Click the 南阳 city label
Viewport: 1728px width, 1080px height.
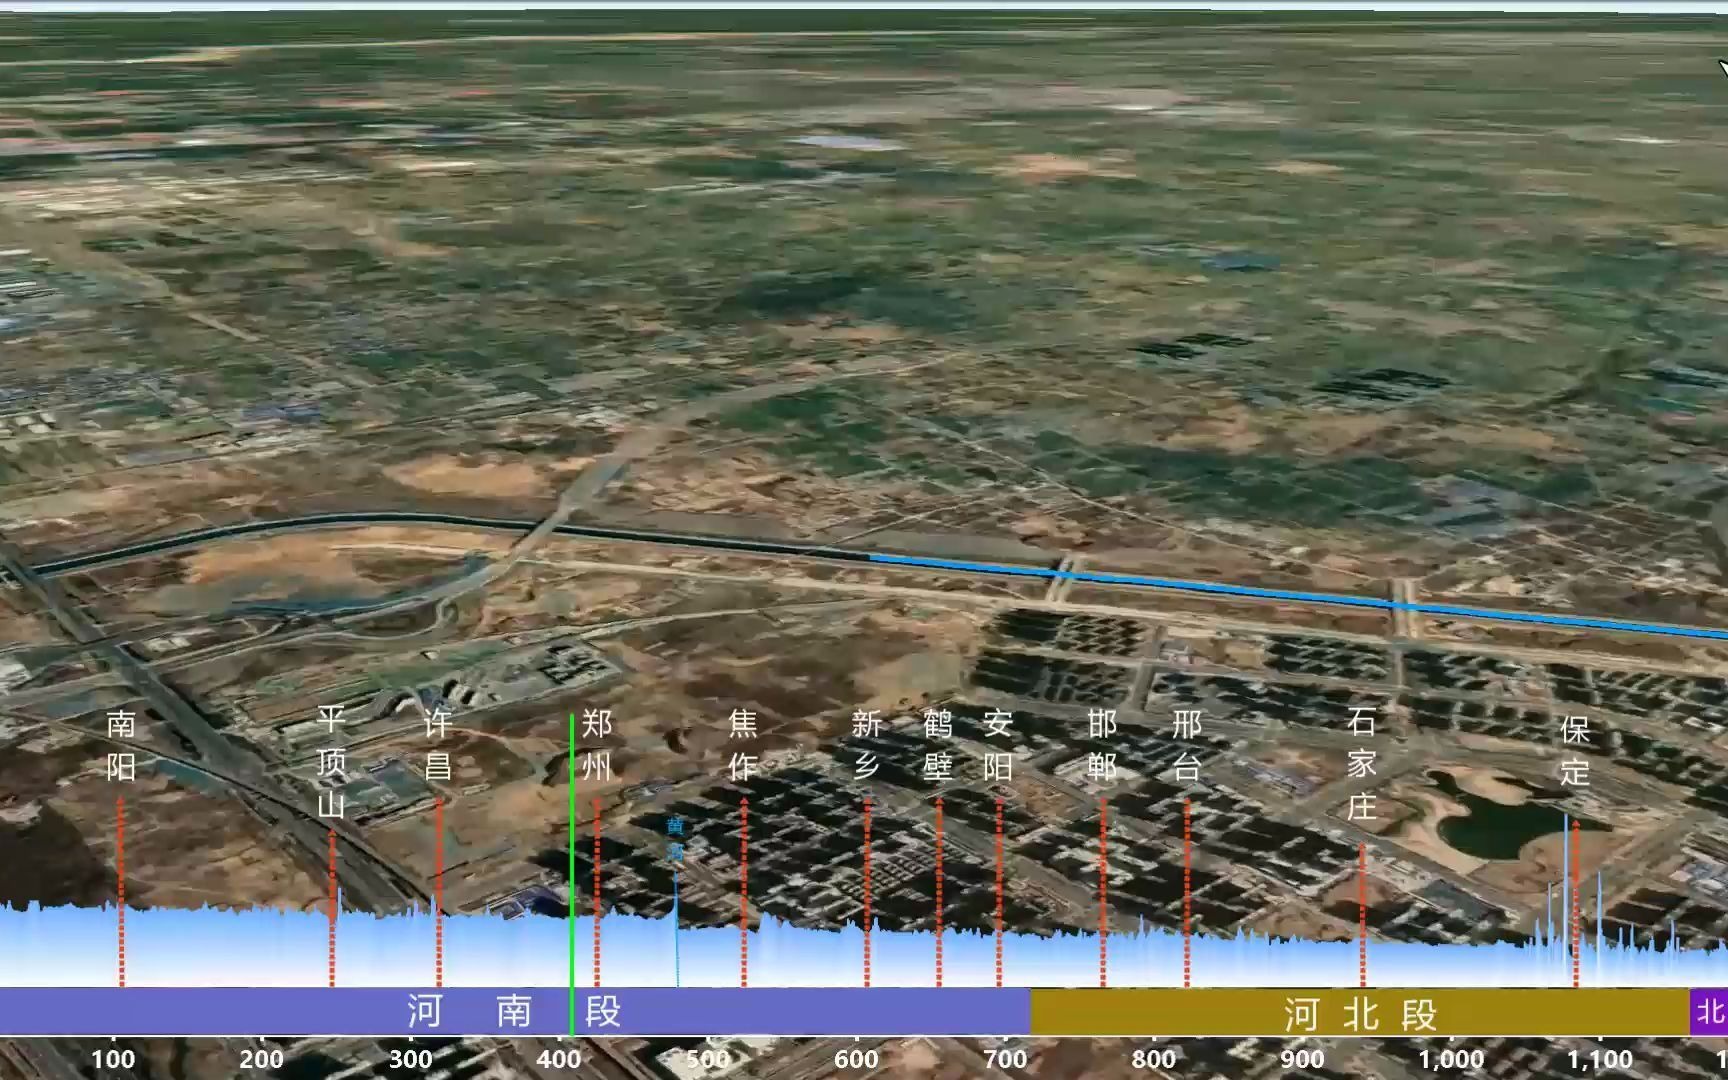[121, 745]
